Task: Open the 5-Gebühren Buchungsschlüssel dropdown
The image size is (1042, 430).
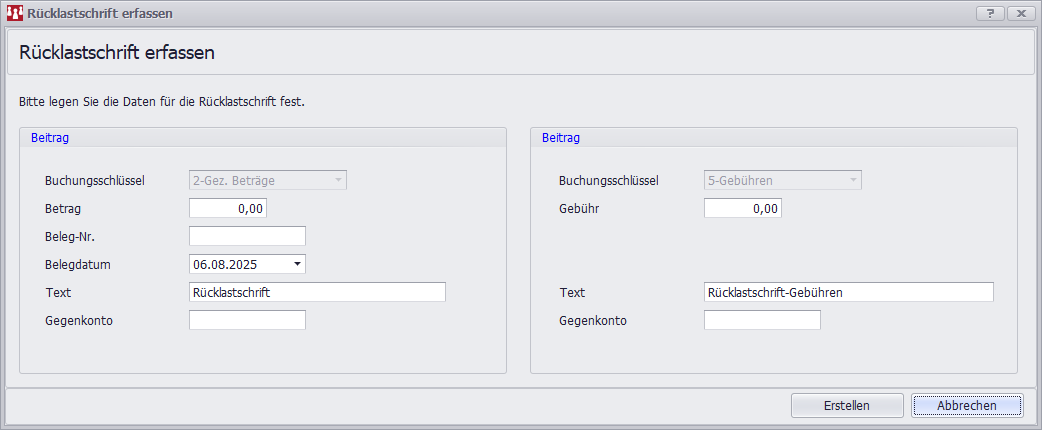Action: [782, 180]
